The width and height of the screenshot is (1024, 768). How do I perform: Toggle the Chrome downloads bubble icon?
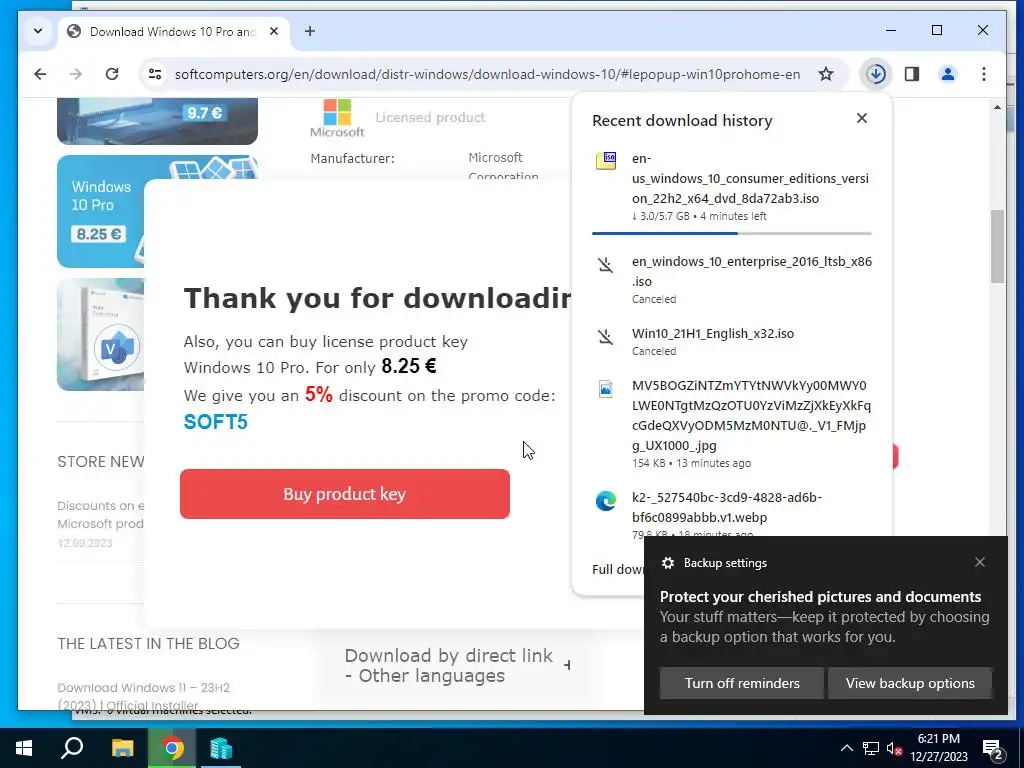876,74
